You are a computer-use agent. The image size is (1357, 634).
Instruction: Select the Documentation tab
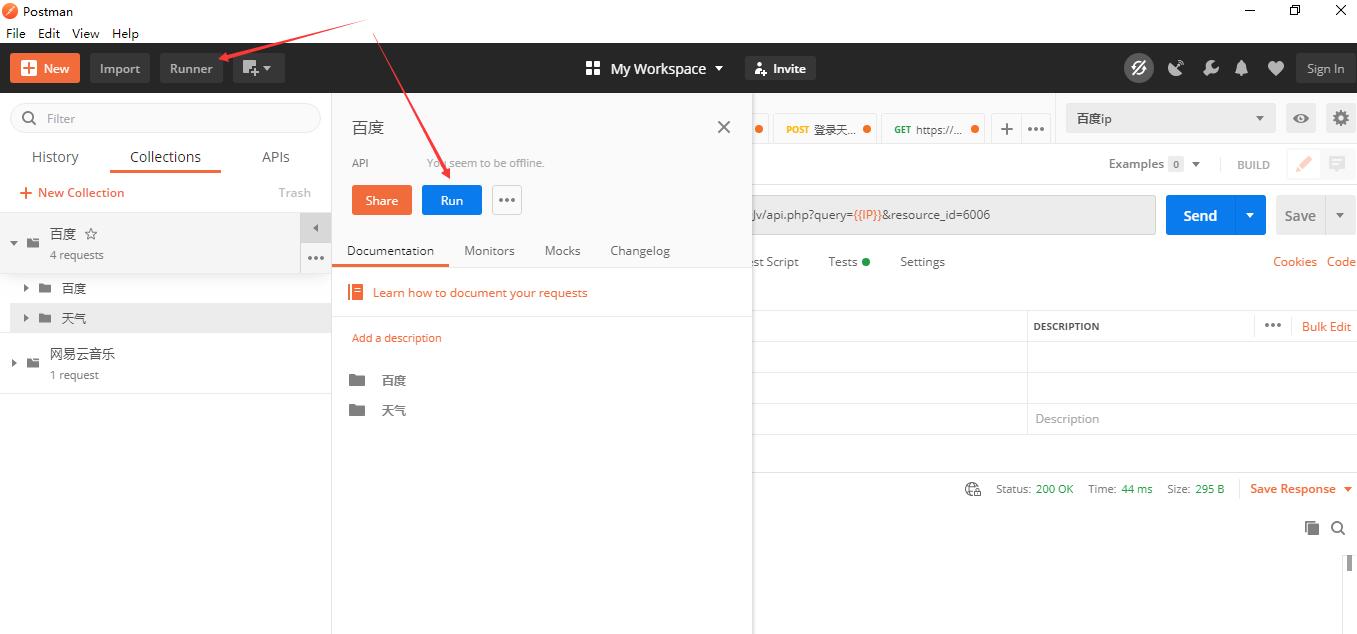pos(390,251)
